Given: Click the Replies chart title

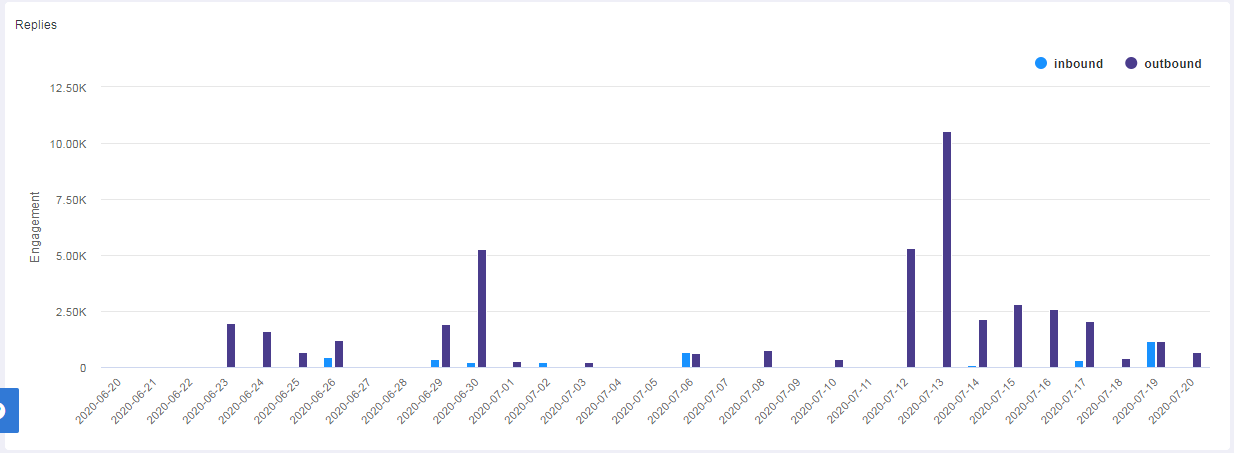Looking at the screenshot, I should click(36, 25).
